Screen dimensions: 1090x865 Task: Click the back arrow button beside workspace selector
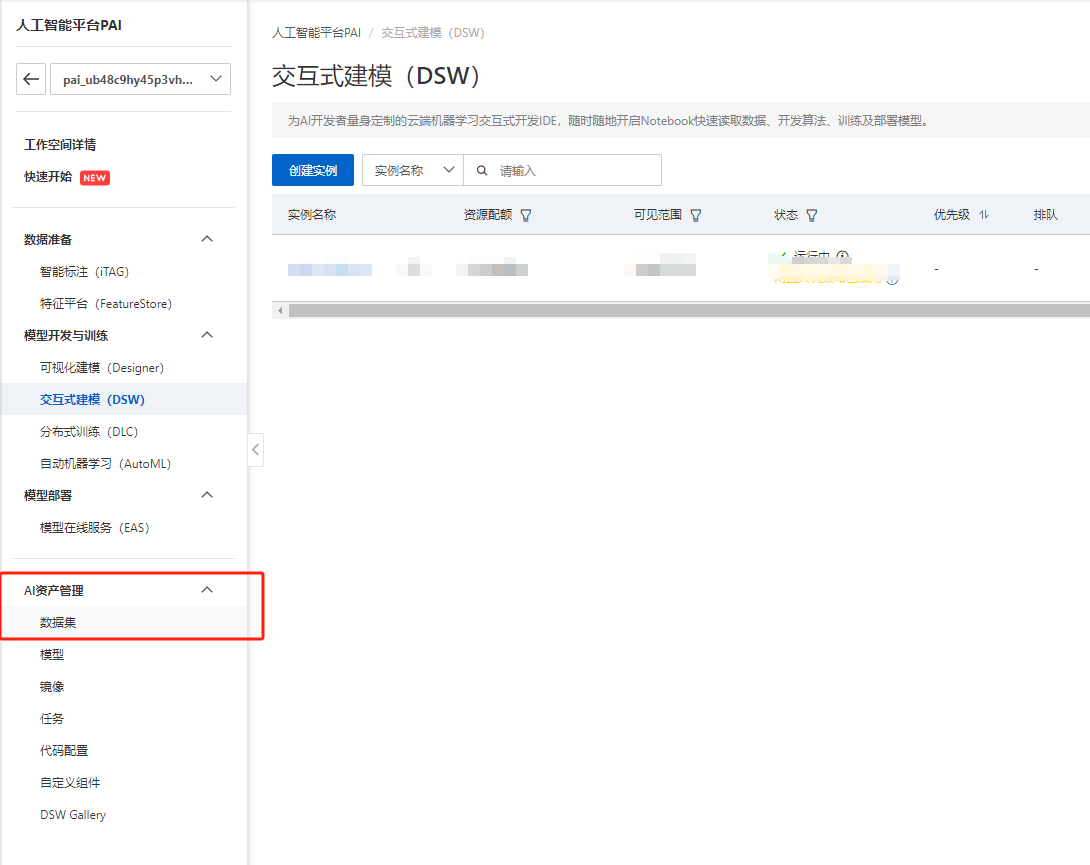tap(31, 79)
